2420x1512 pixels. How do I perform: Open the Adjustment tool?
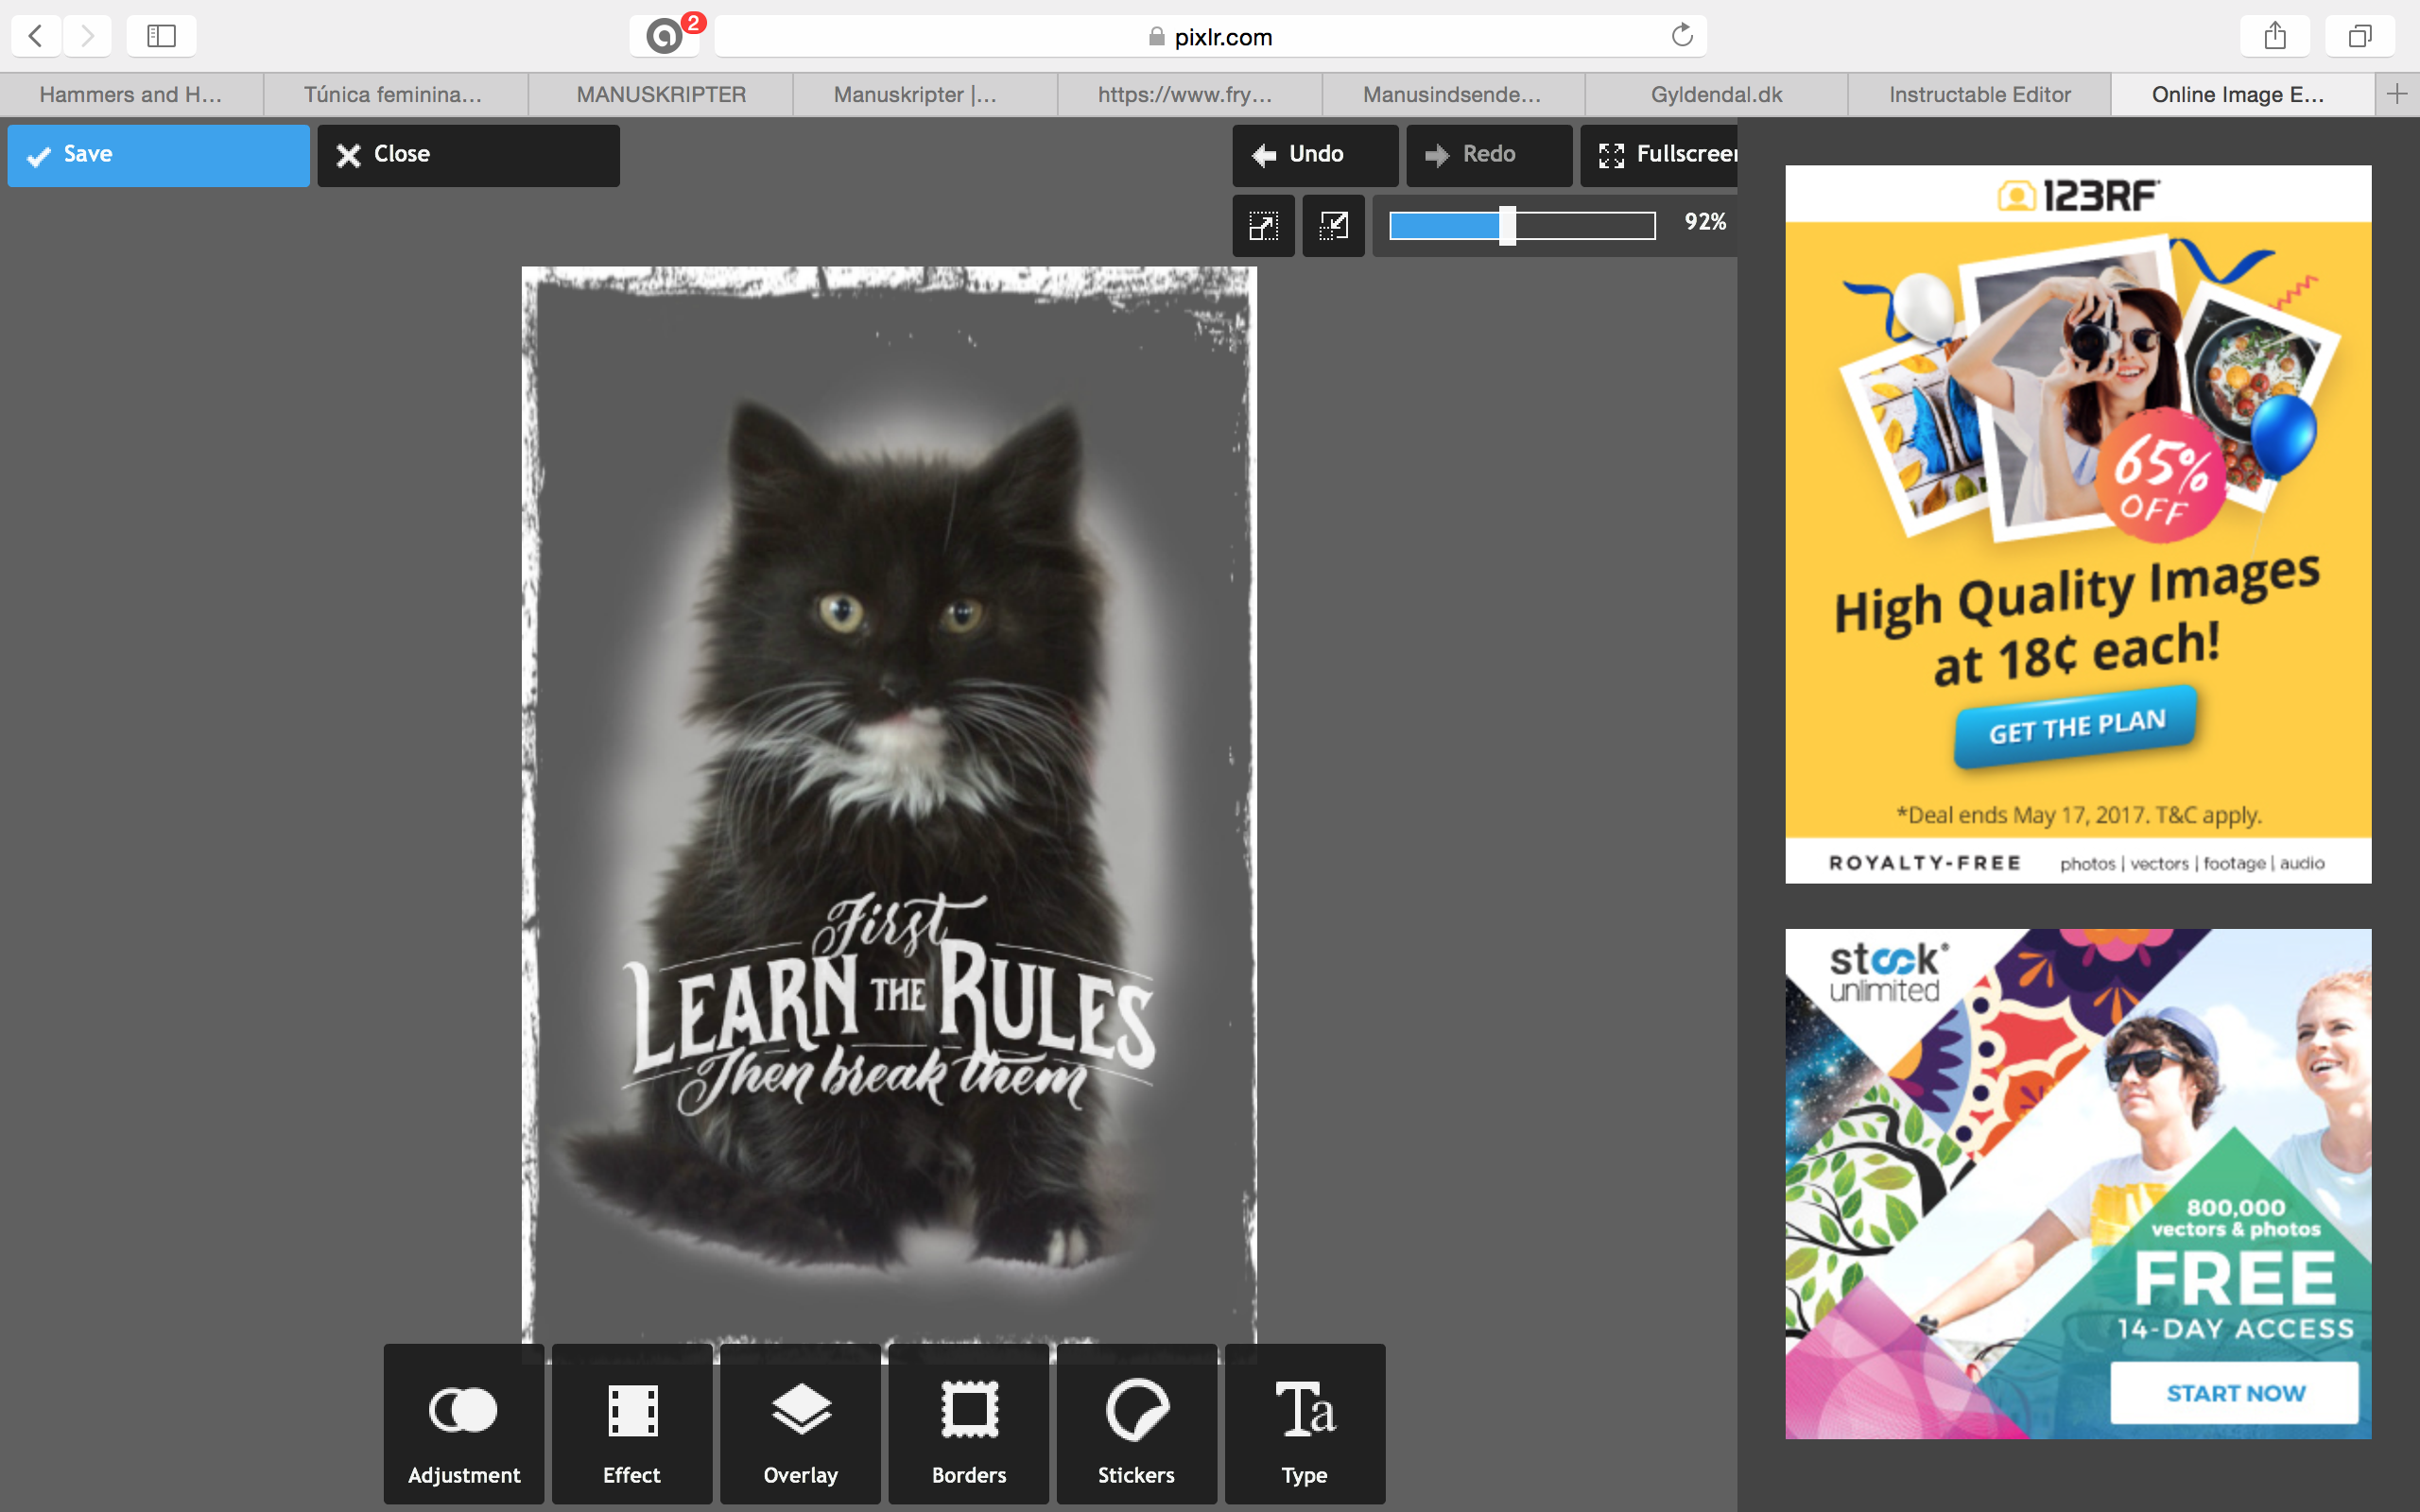click(x=464, y=1424)
